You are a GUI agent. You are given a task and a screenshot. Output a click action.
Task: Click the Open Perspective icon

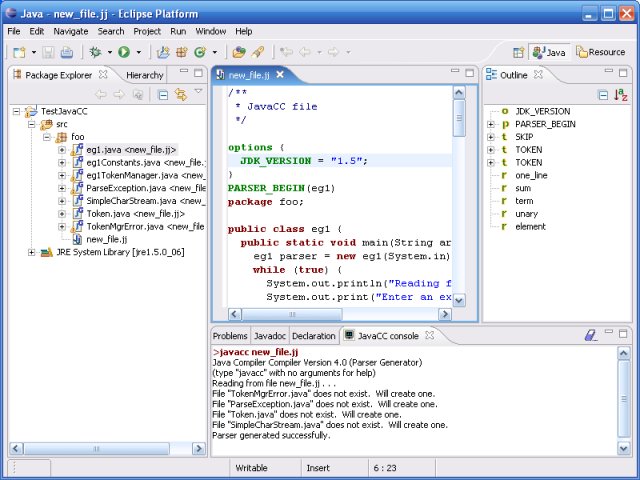[x=518, y=52]
